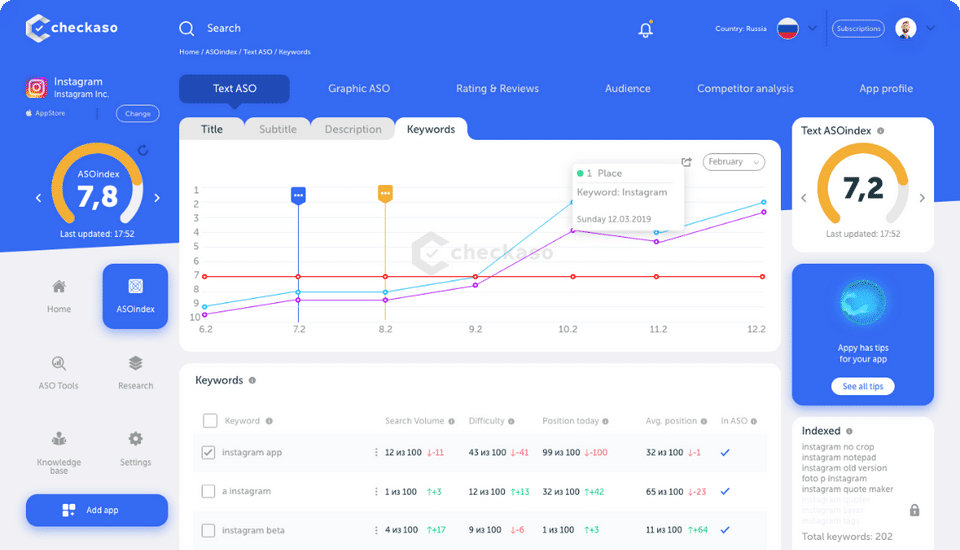Screen dimensions: 960x550
Task: Open the a instagram row's three-dot menu
Action: 376,491
